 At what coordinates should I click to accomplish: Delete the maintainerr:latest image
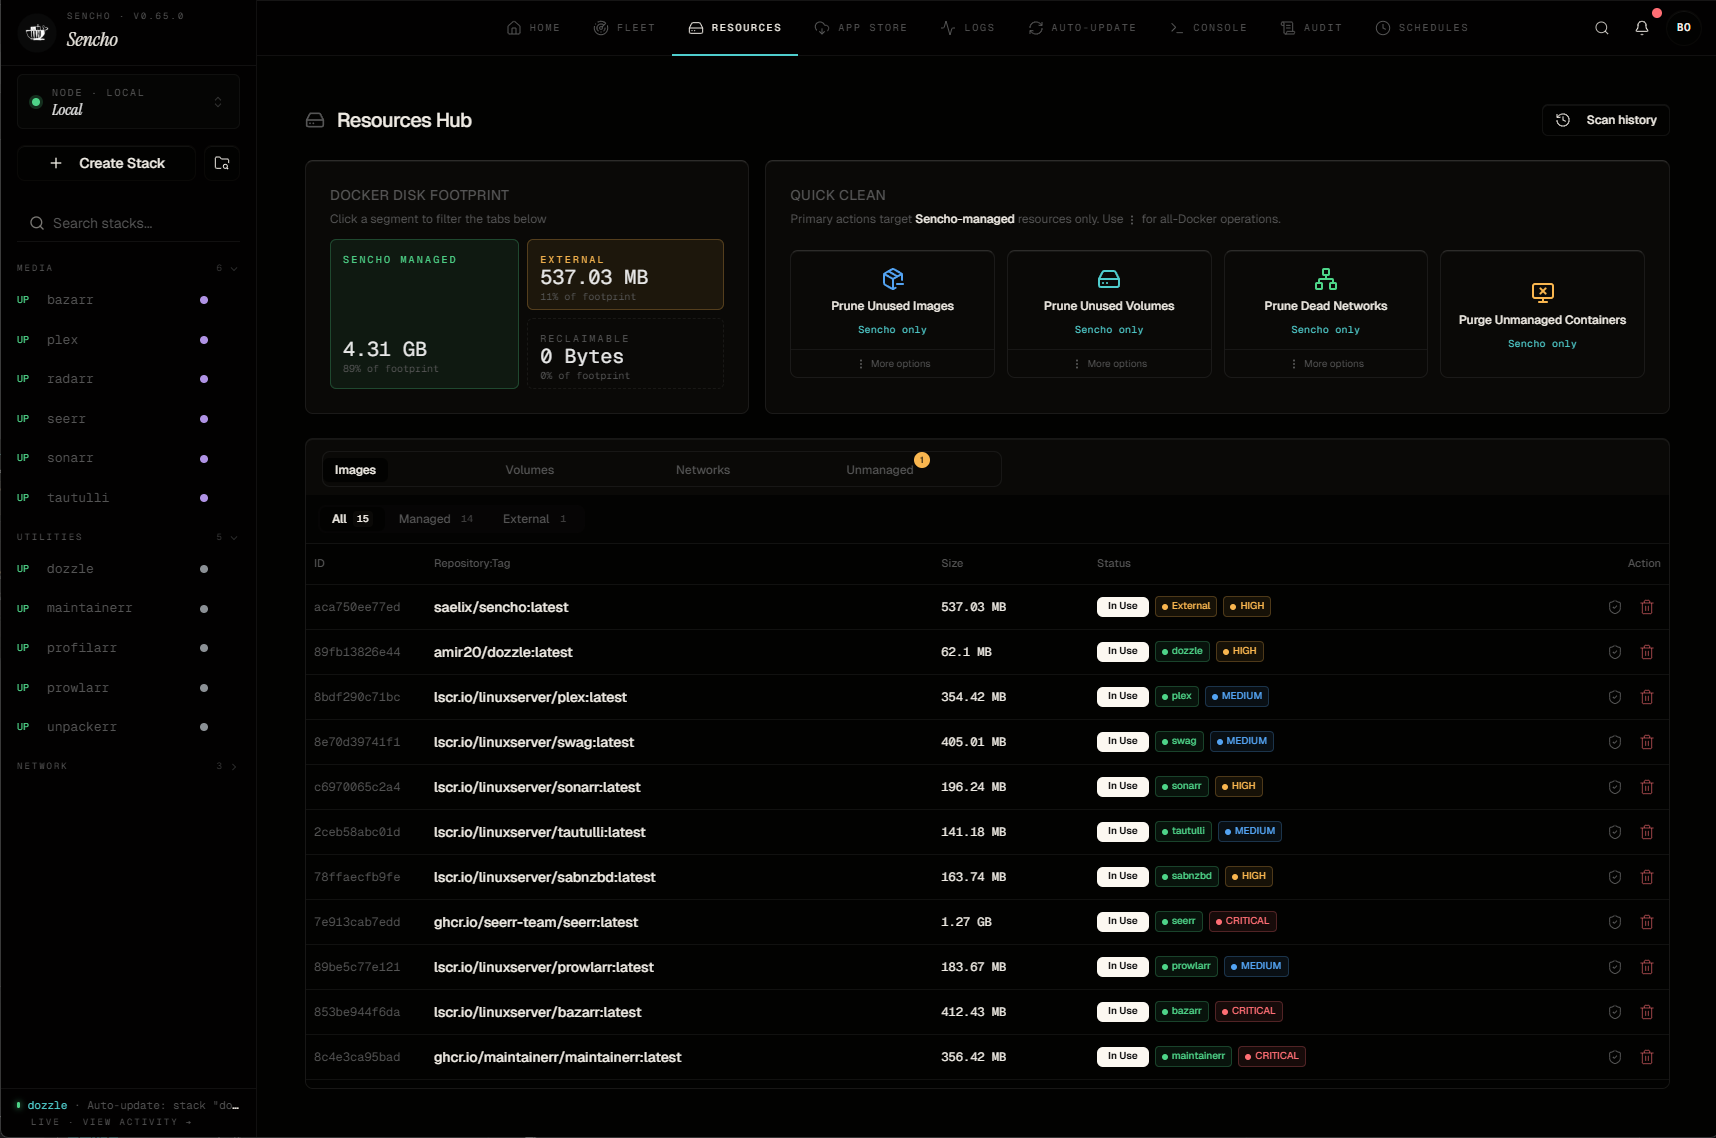point(1647,1057)
